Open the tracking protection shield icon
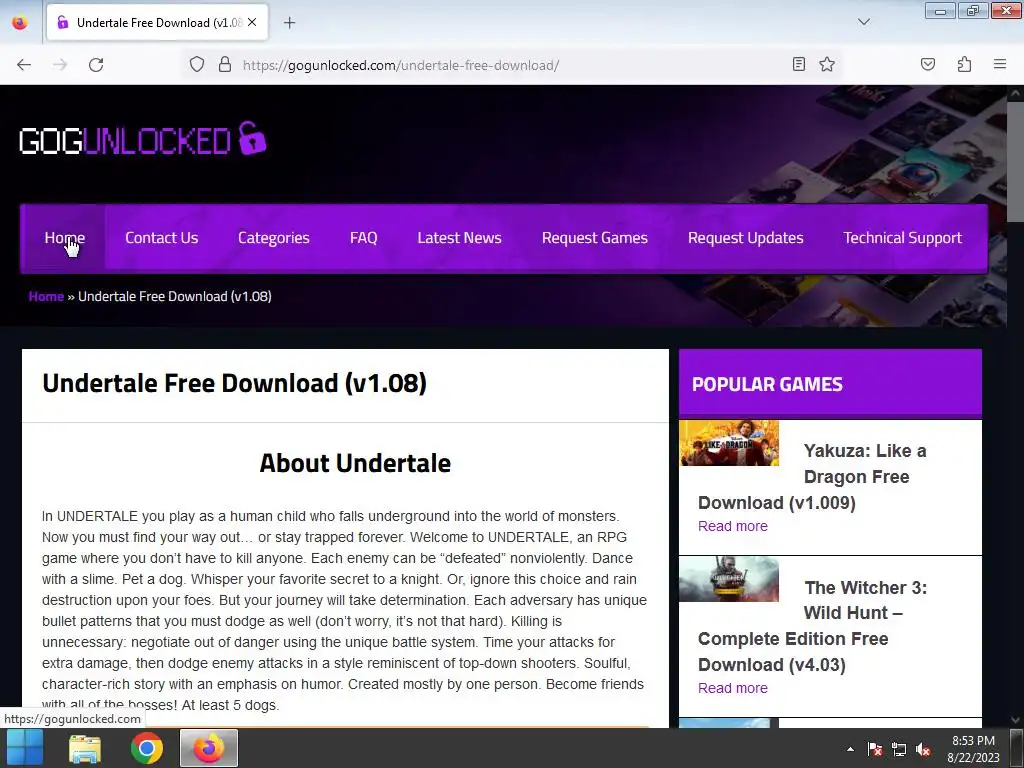The image size is (1024, 768). (197, 64)
